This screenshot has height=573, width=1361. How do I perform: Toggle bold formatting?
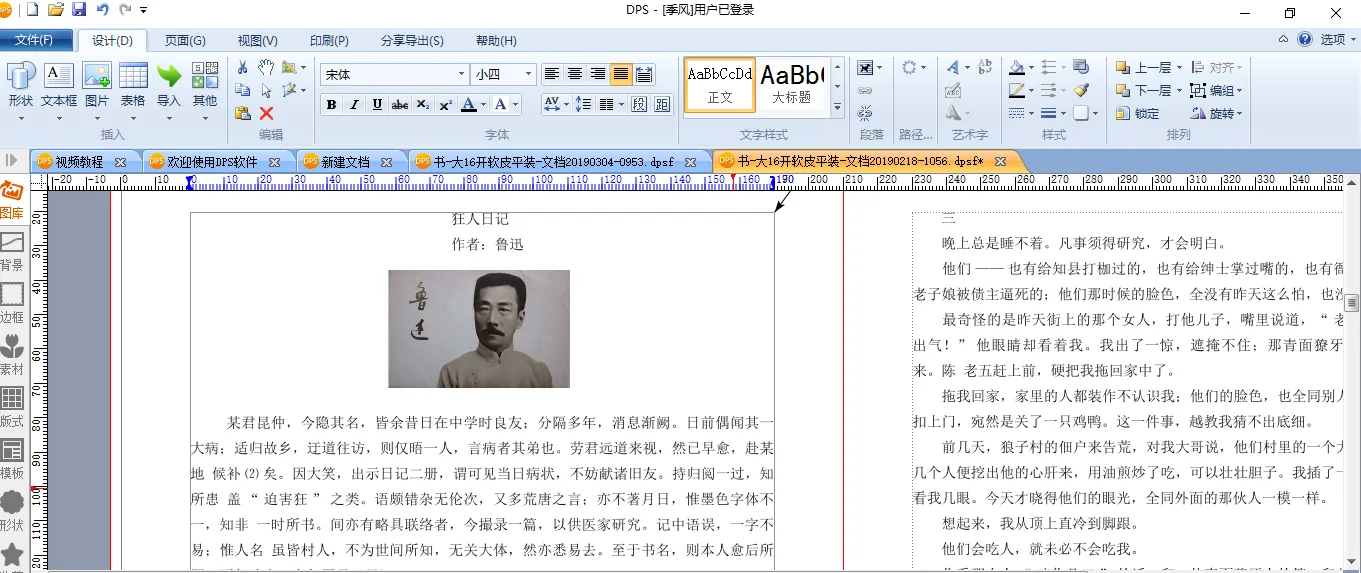pos(332,105)
